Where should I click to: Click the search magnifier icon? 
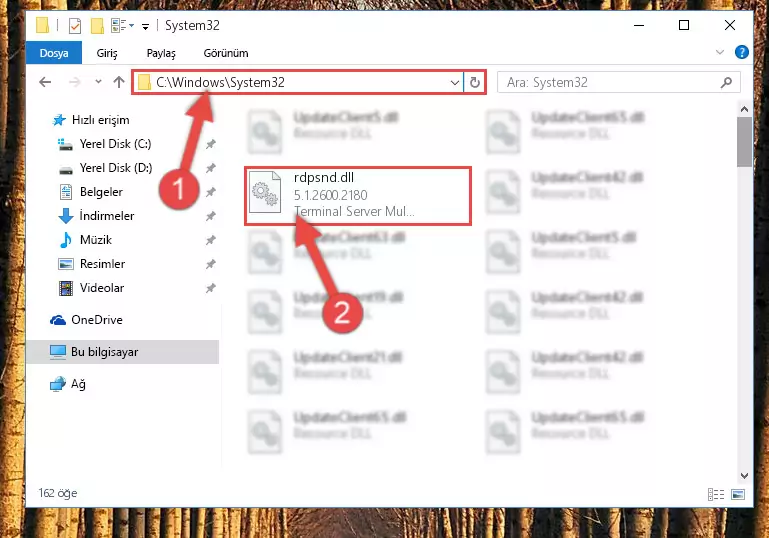click(726, 82)
